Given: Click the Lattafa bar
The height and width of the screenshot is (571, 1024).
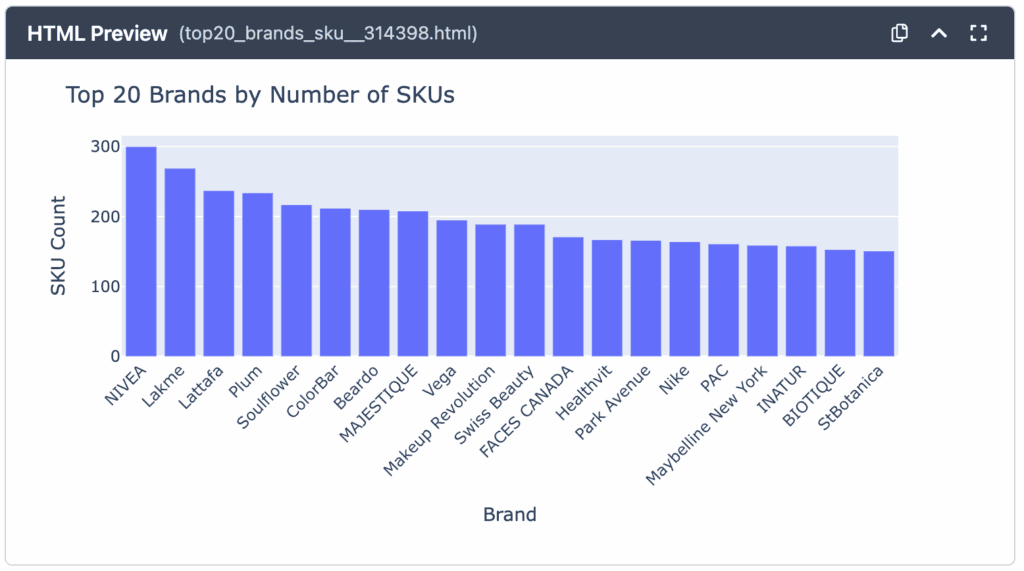Looking at the screenshot, I should [219, 273].
